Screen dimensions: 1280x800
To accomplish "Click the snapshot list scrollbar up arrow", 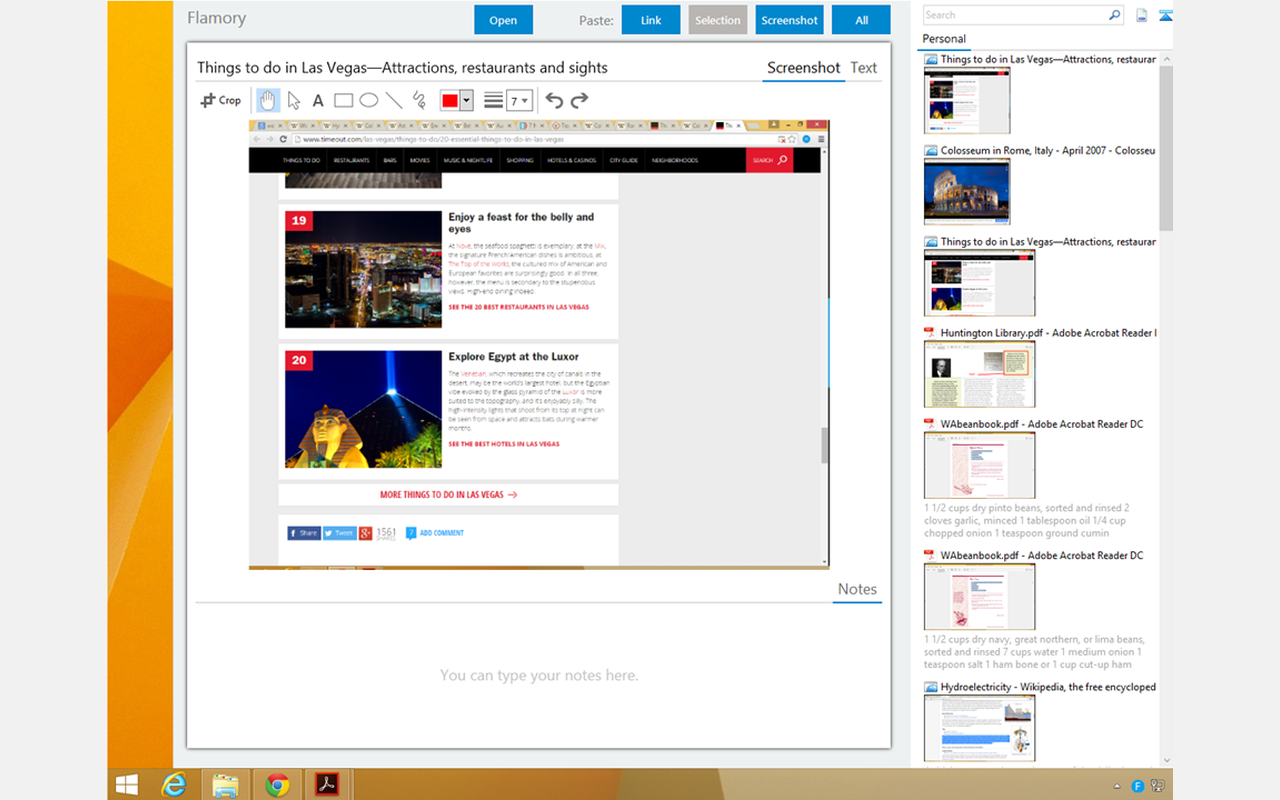I will [x=1166, y=60].
